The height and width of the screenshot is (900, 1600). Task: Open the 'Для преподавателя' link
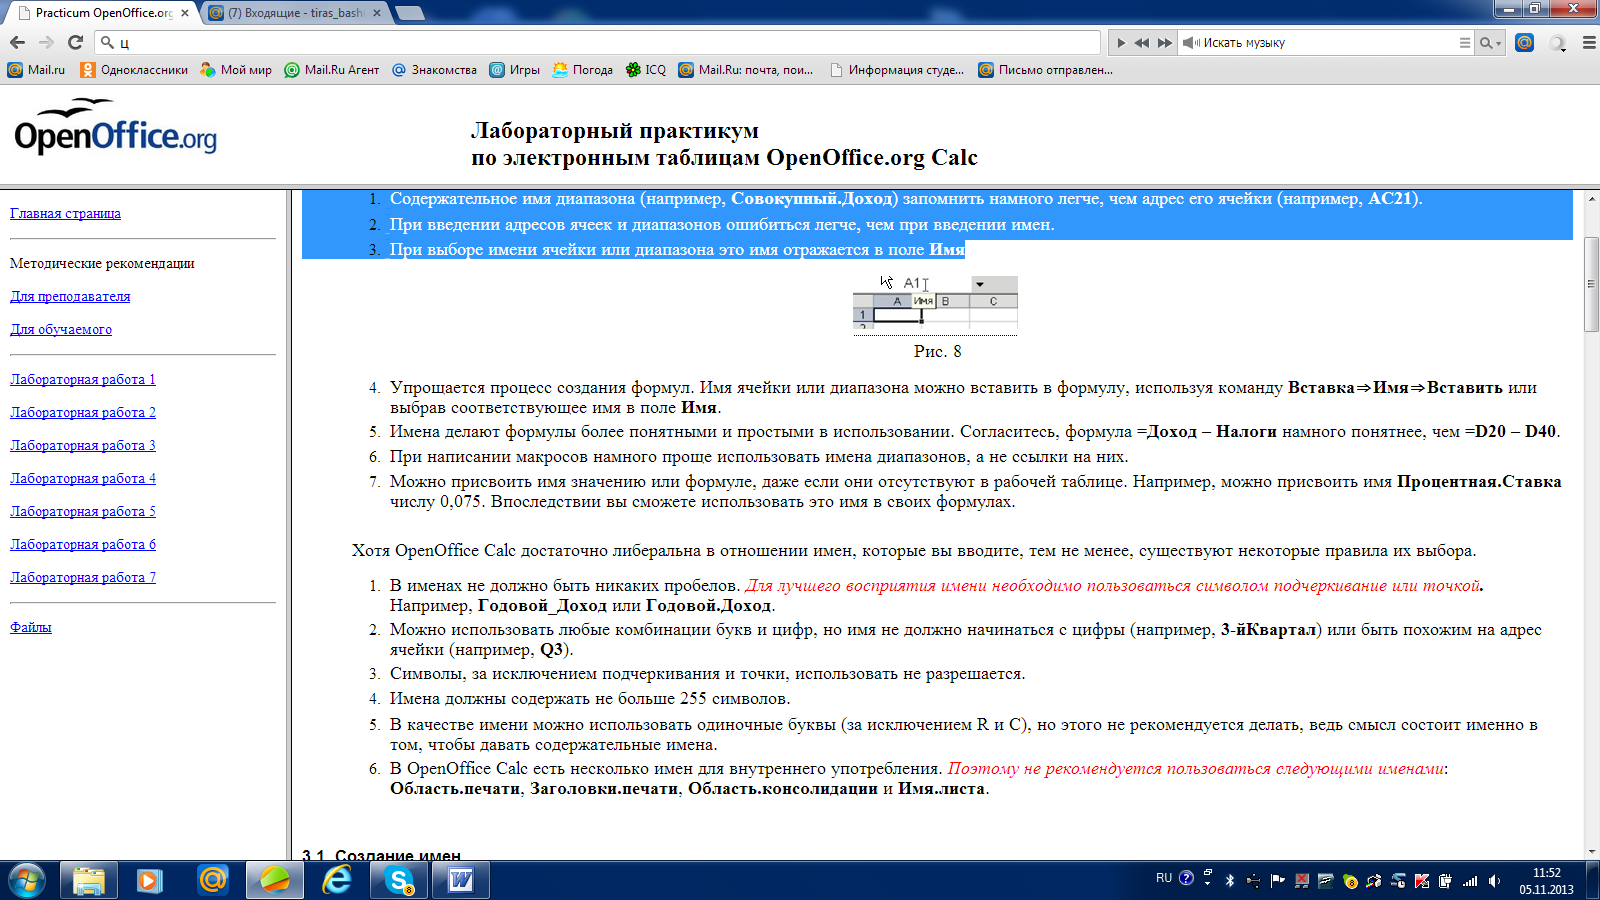click(x=70, y=296)
